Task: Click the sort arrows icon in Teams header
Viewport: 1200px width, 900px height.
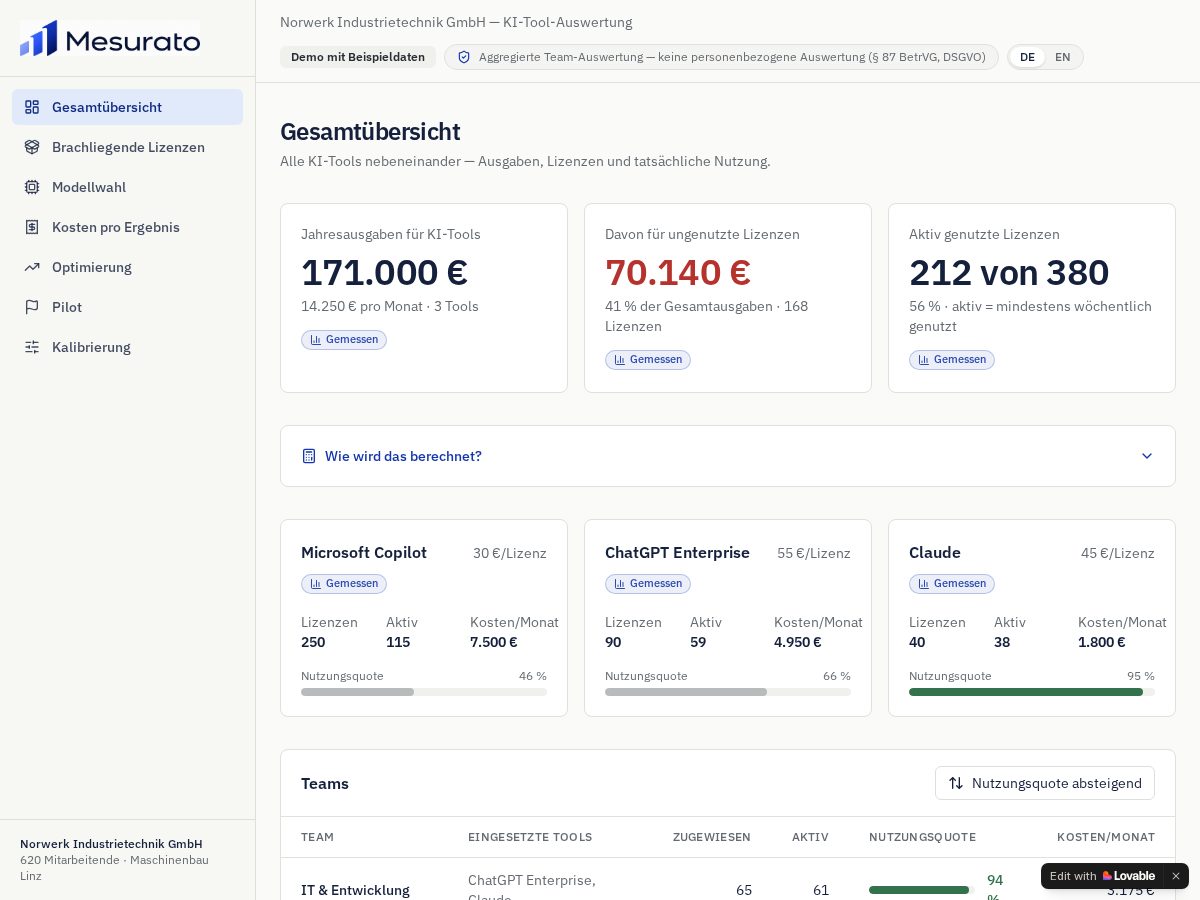Action: (956, 783)
